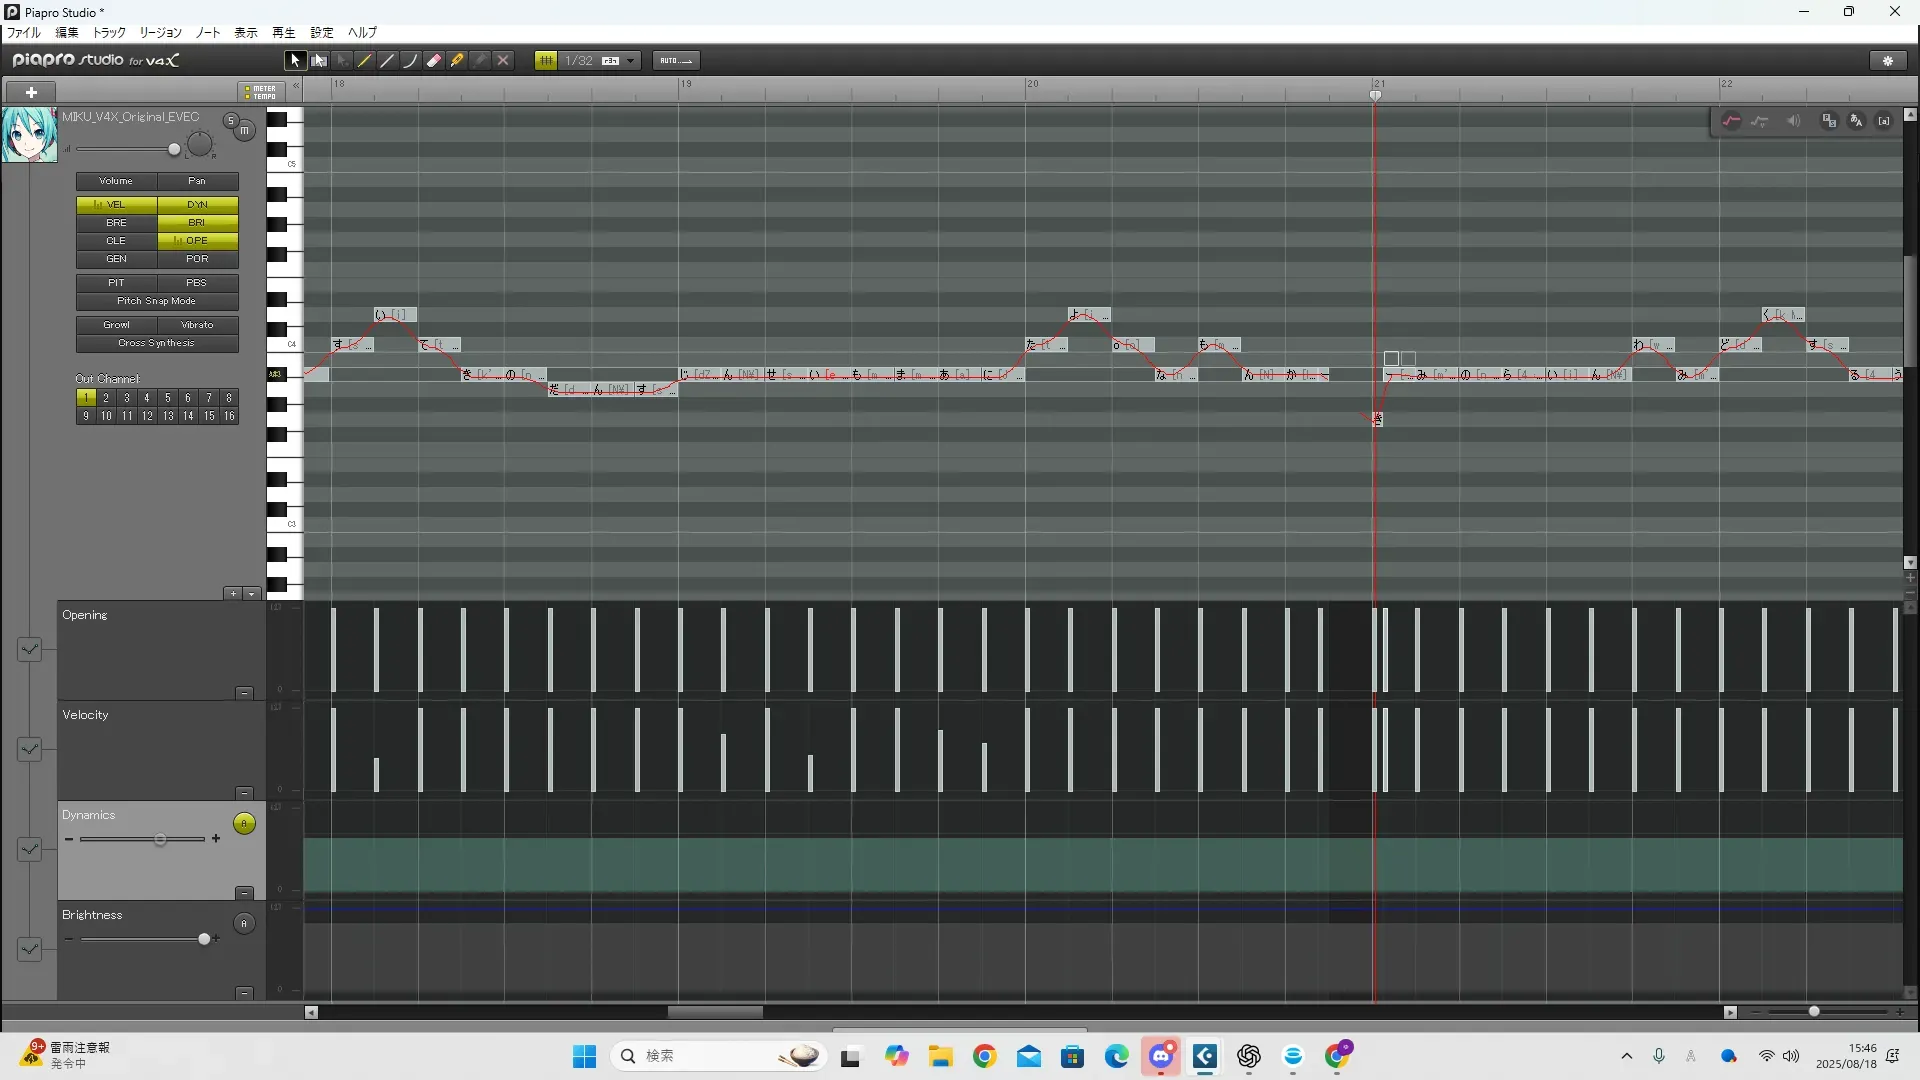This screenshot has width=1920, height=1080.
Task: Toggle the grid snap button
Action: tap(546, 61)
